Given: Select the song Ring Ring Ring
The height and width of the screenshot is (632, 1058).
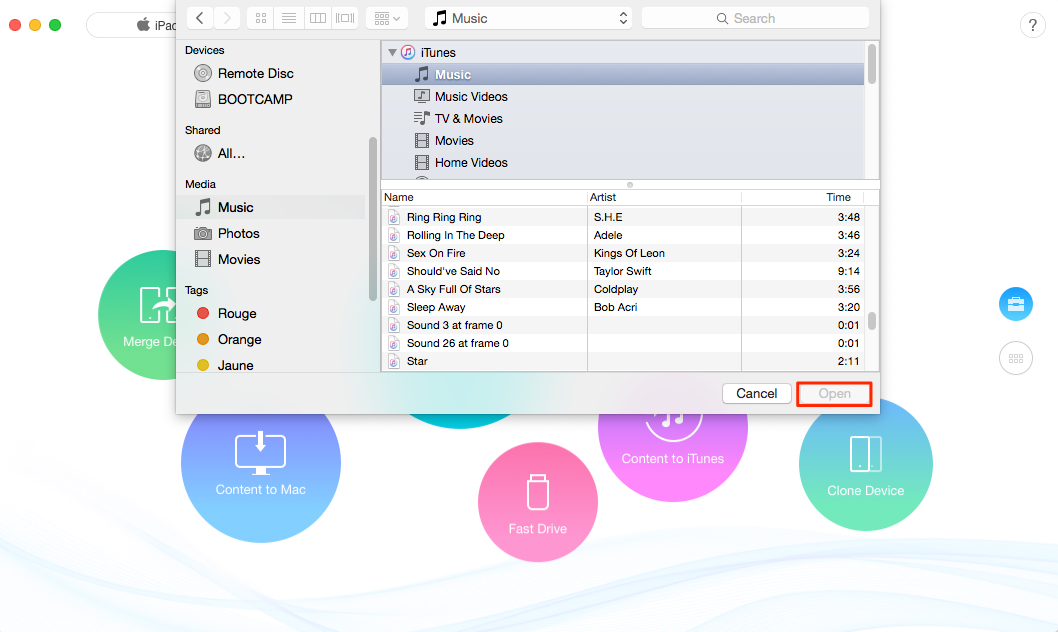Looking at the screenshot, I should [x=444, y=217].
